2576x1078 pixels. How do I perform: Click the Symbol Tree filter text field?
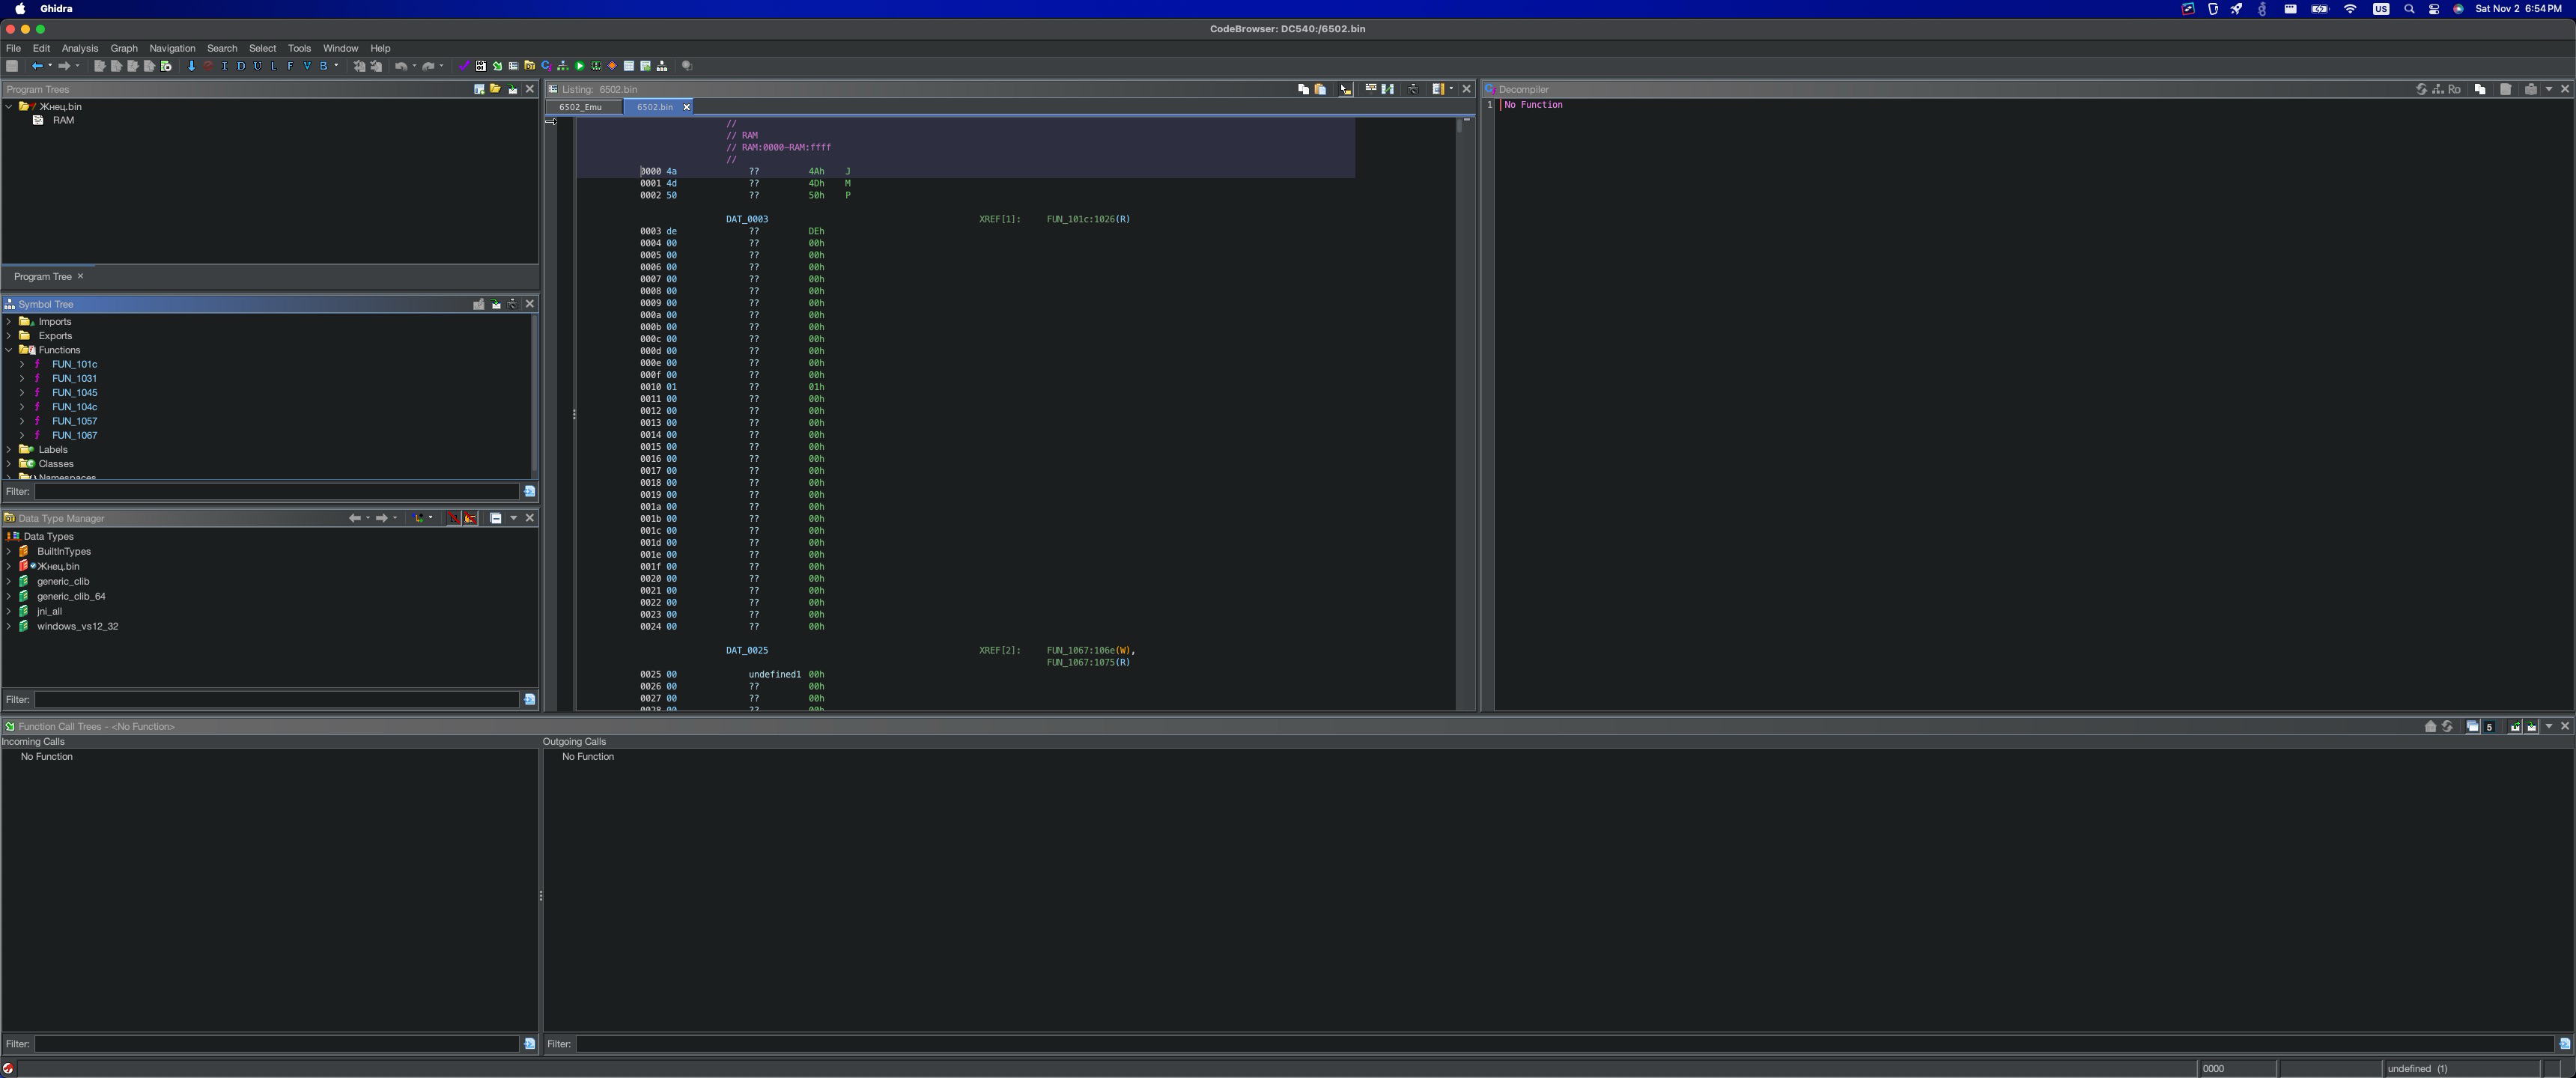(x=276, y=491)
